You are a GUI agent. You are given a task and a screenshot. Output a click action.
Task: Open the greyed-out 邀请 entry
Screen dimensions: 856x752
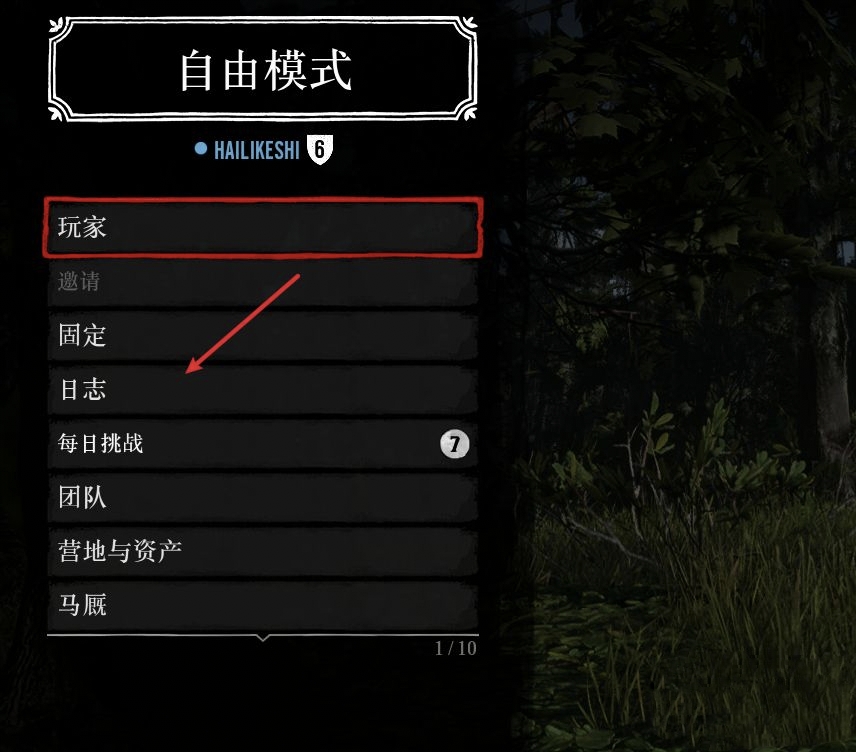pyautogui.click(x=263, y=282)
